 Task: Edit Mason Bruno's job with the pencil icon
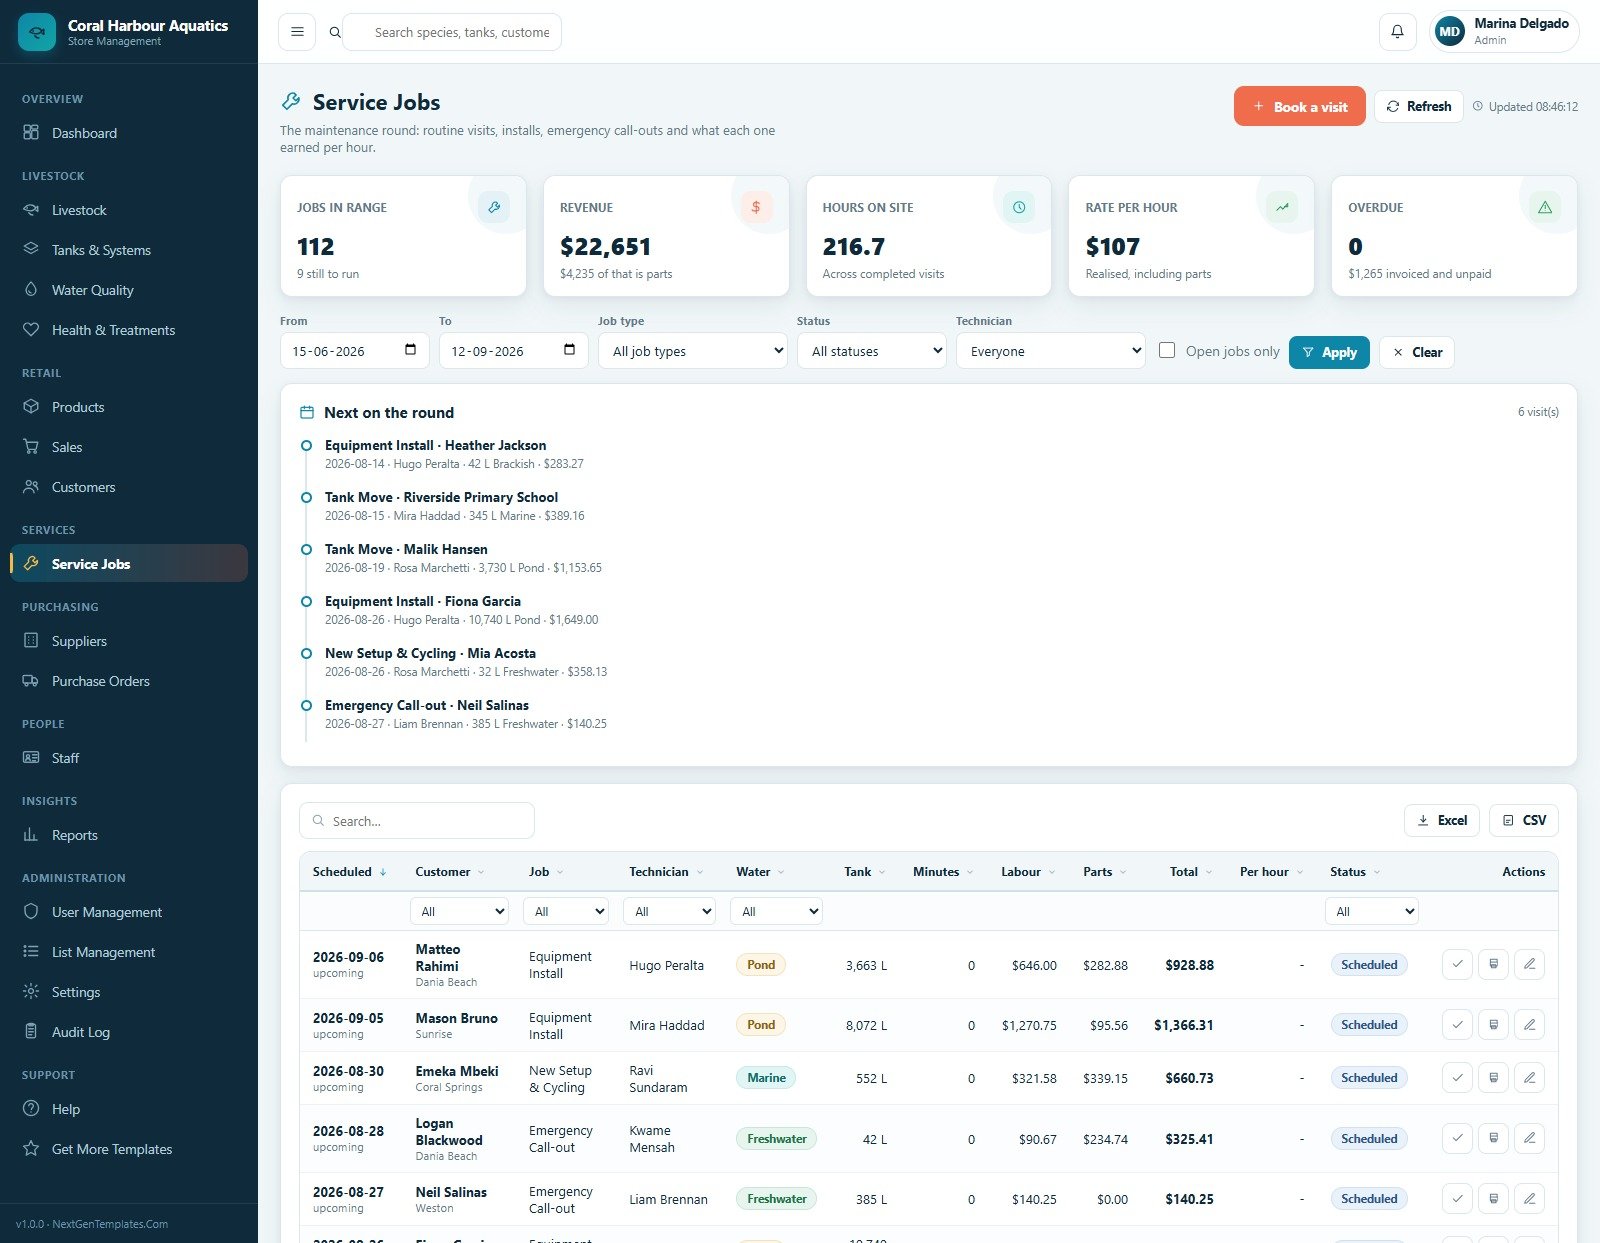[x=1529, y=1025]
